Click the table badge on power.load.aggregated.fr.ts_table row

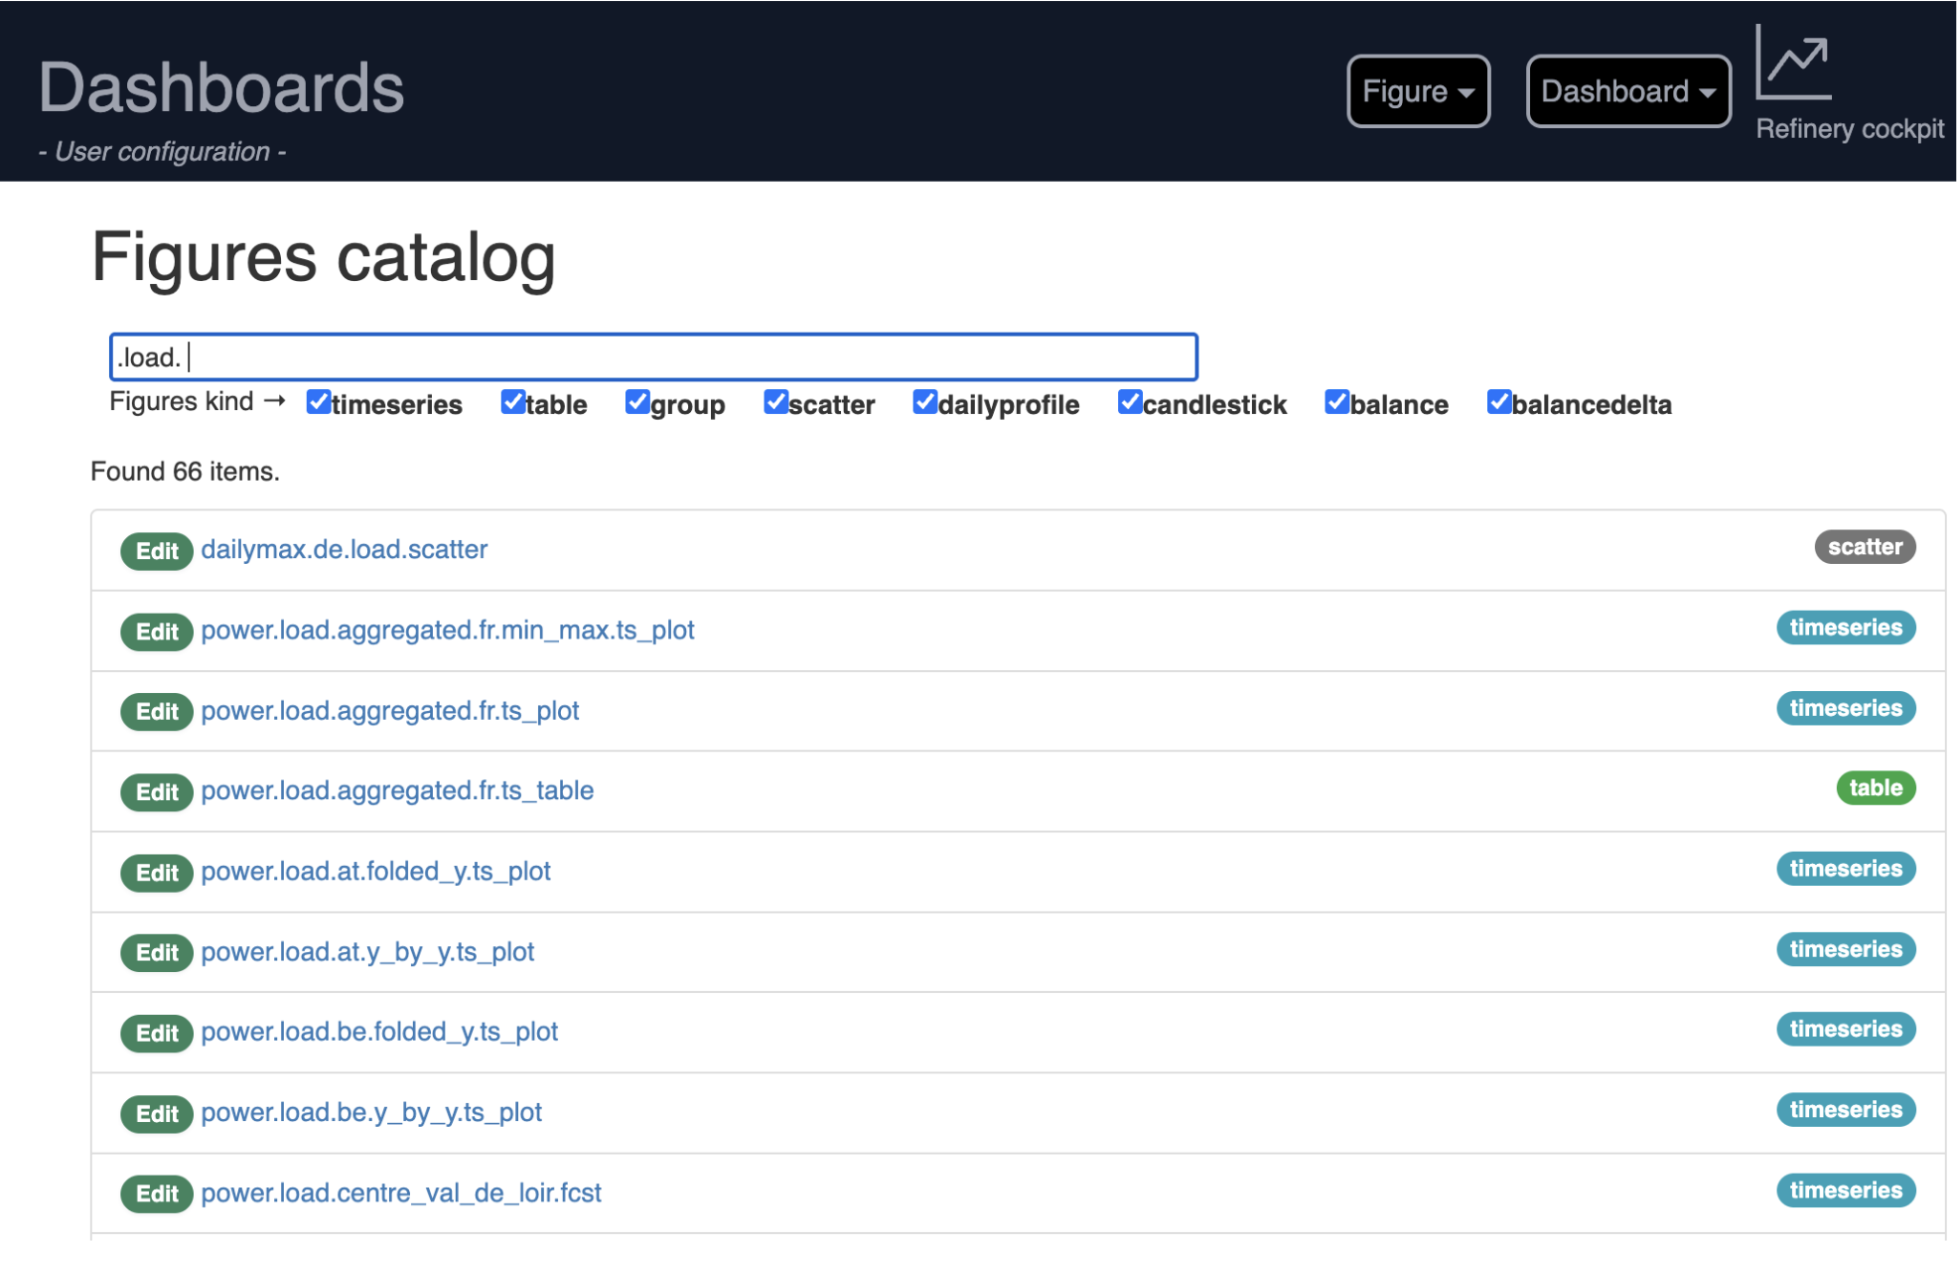1876,788
